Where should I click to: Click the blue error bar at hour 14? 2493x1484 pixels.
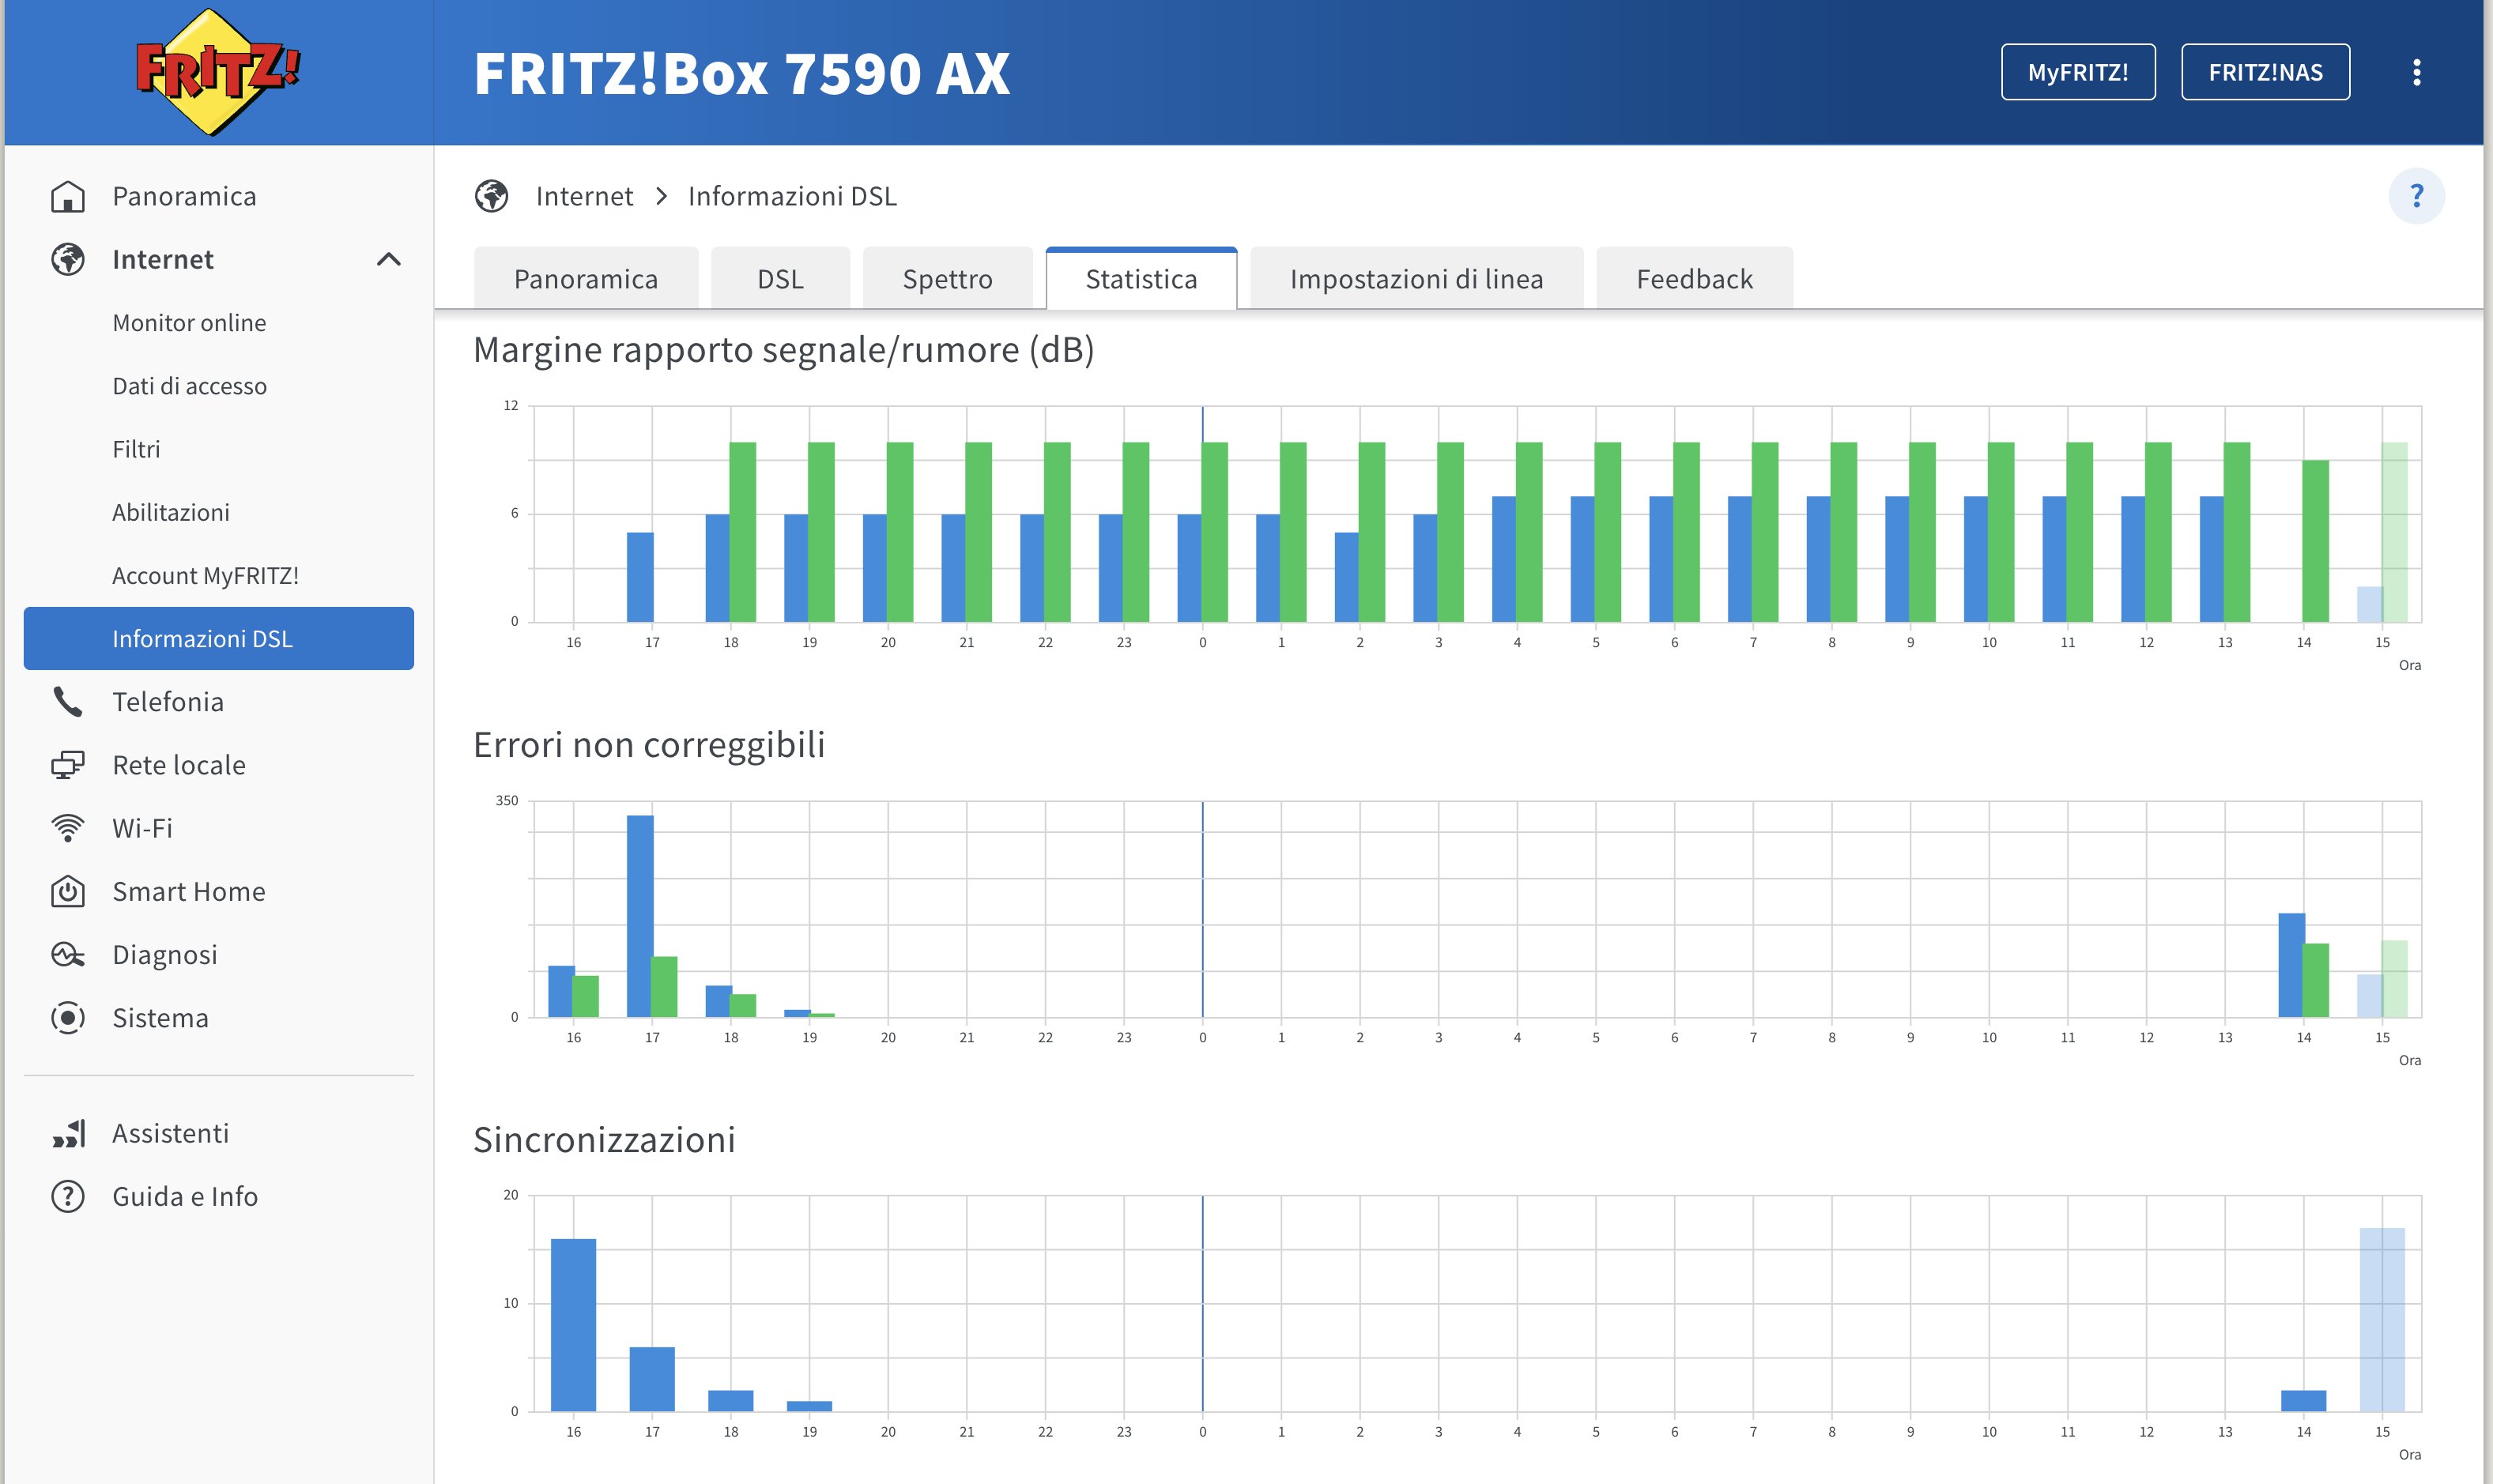click(2291, 965)
